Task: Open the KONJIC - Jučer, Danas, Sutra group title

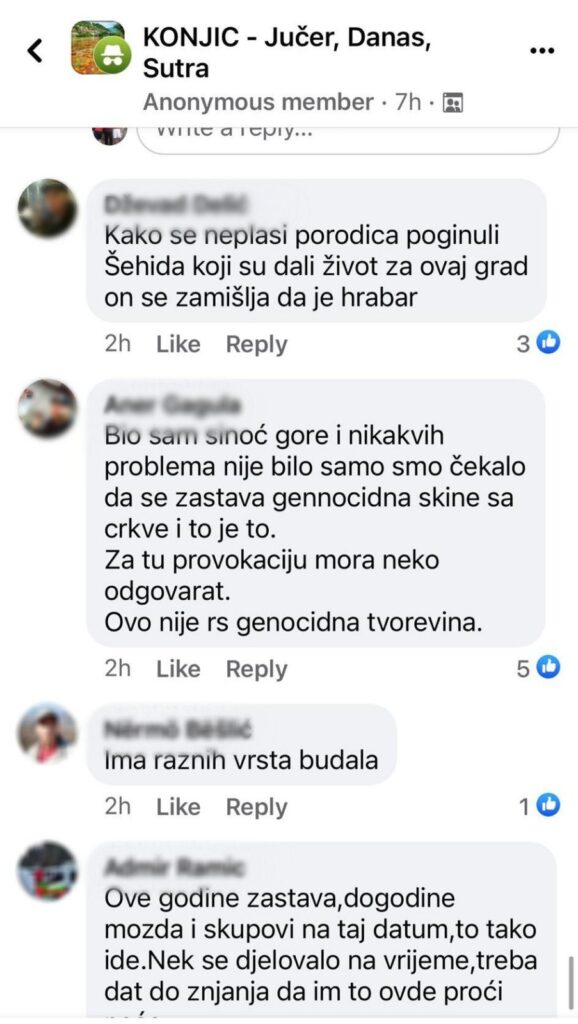Action: (286, 53)
